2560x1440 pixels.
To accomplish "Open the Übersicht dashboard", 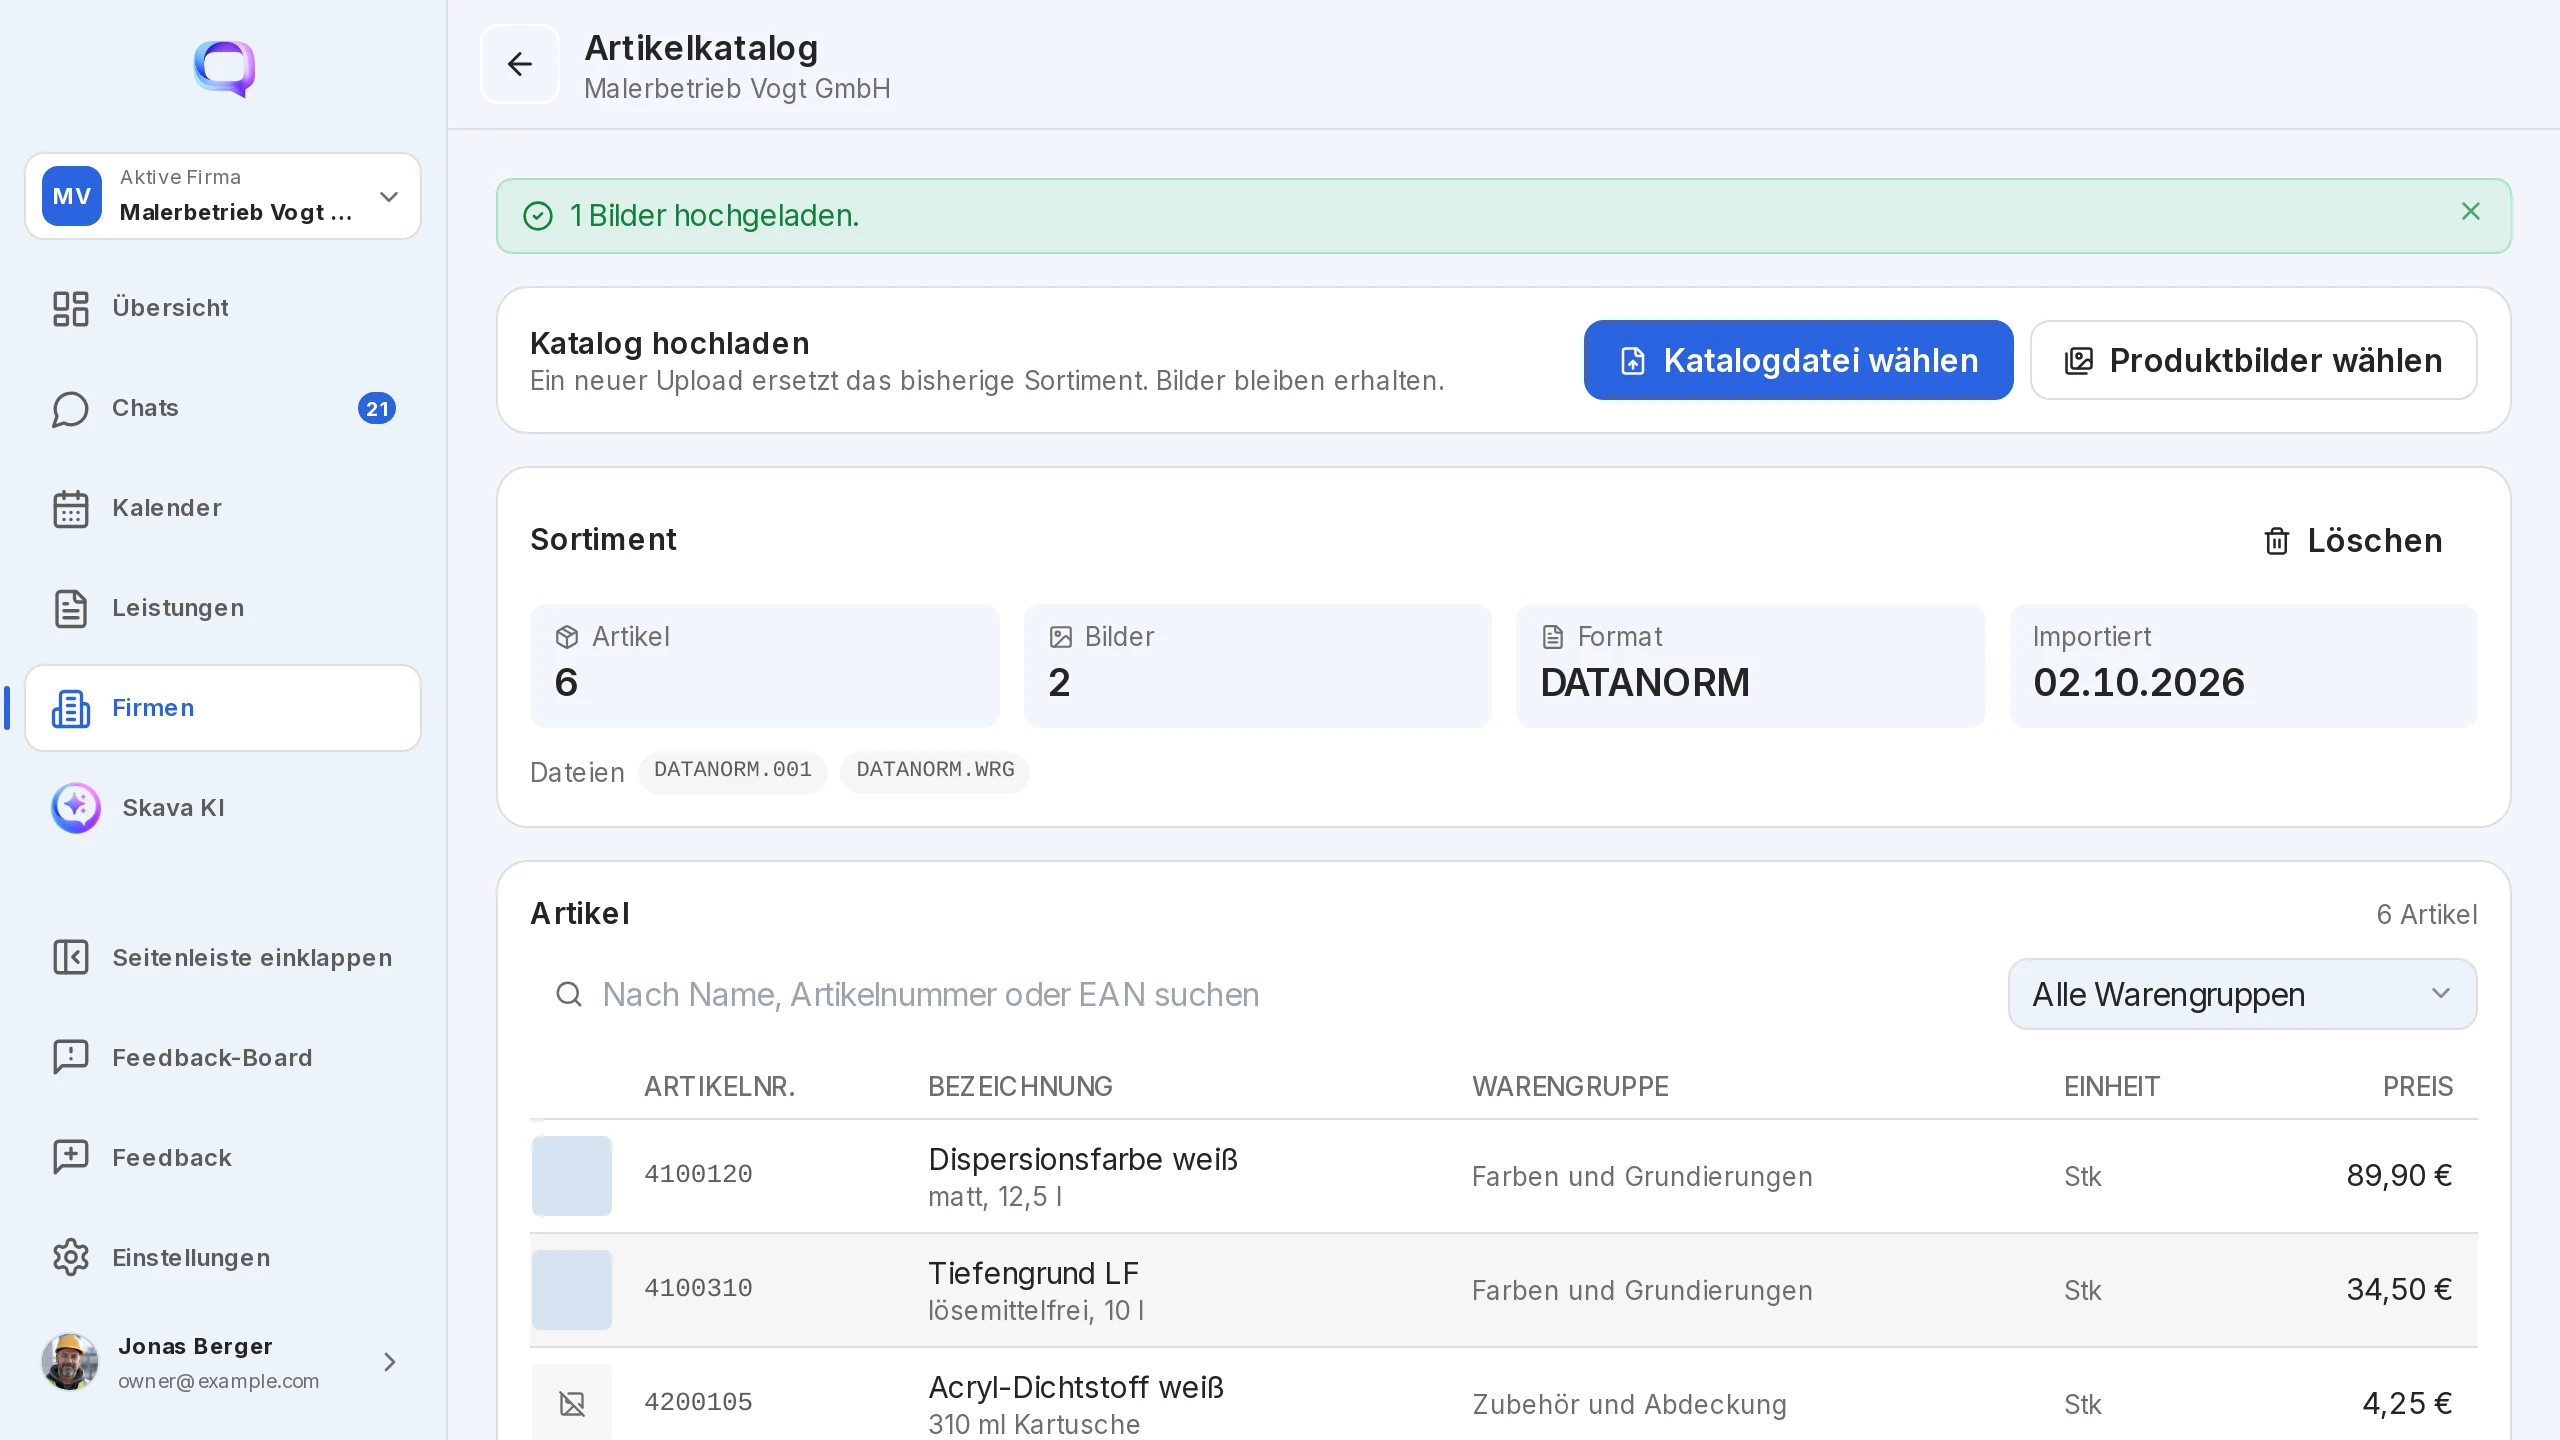I will pos(223,308).
